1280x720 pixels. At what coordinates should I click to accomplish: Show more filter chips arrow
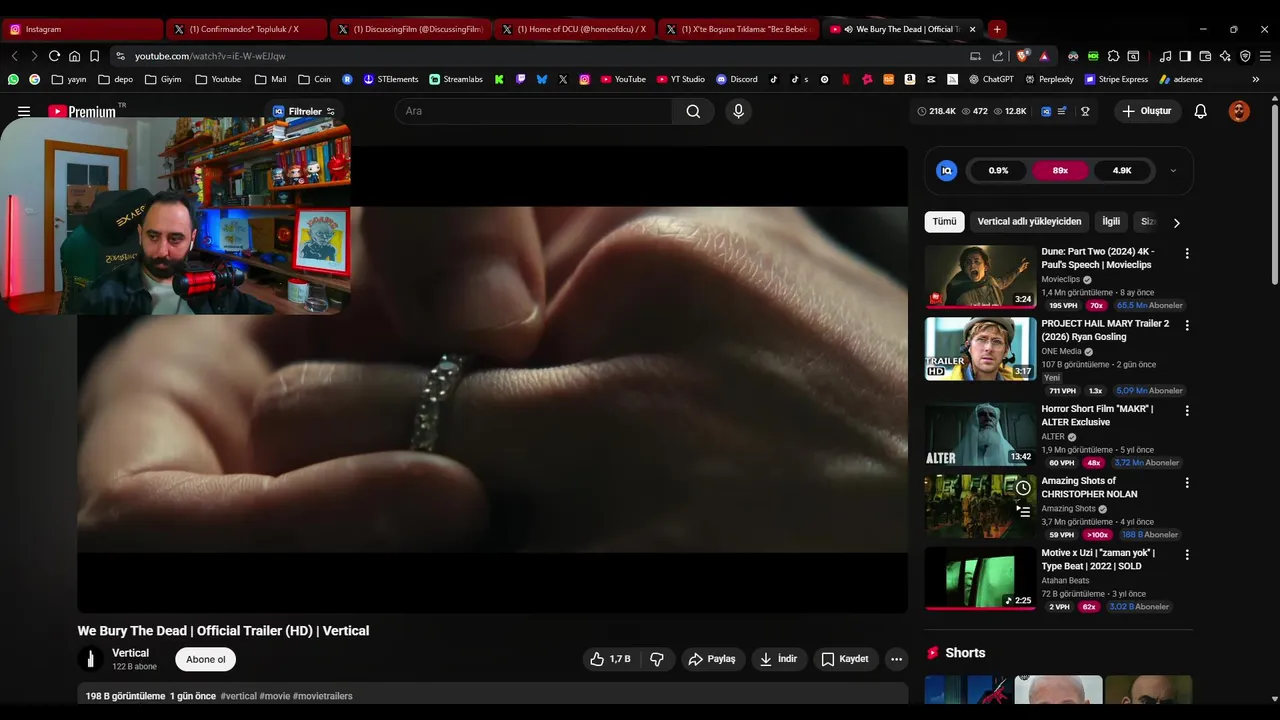click(1176, 223)
